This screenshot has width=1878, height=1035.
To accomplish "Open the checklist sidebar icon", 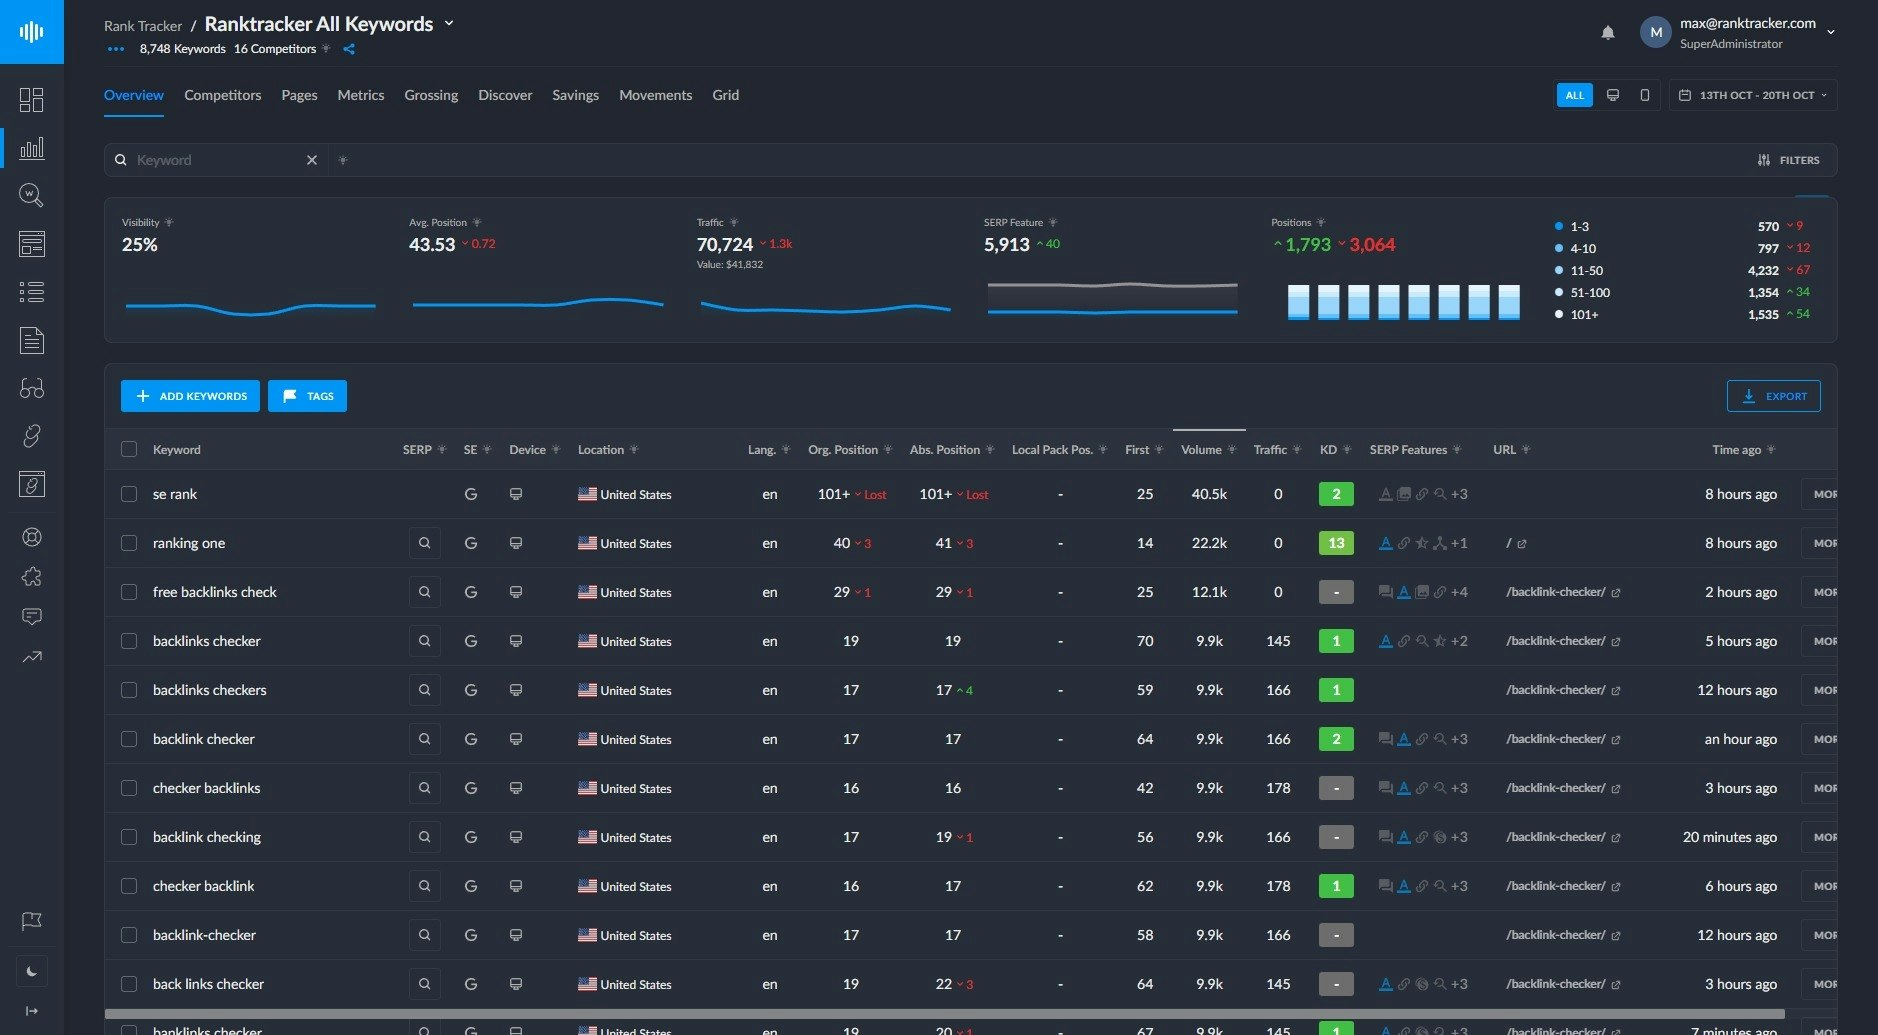I will 32,292.
